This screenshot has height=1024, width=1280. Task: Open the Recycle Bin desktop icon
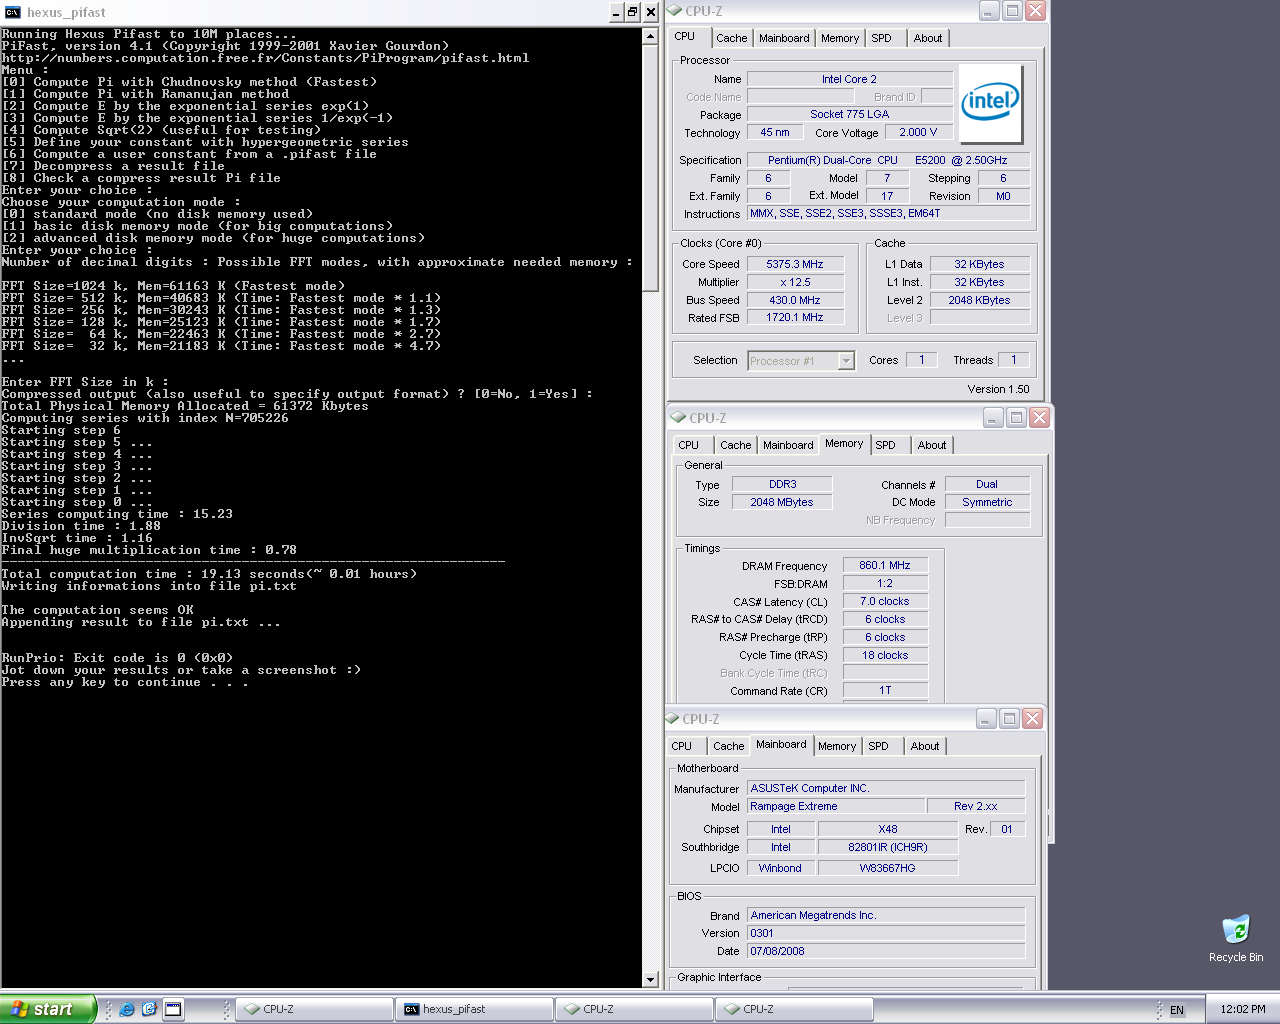(x=1236, y=938)
